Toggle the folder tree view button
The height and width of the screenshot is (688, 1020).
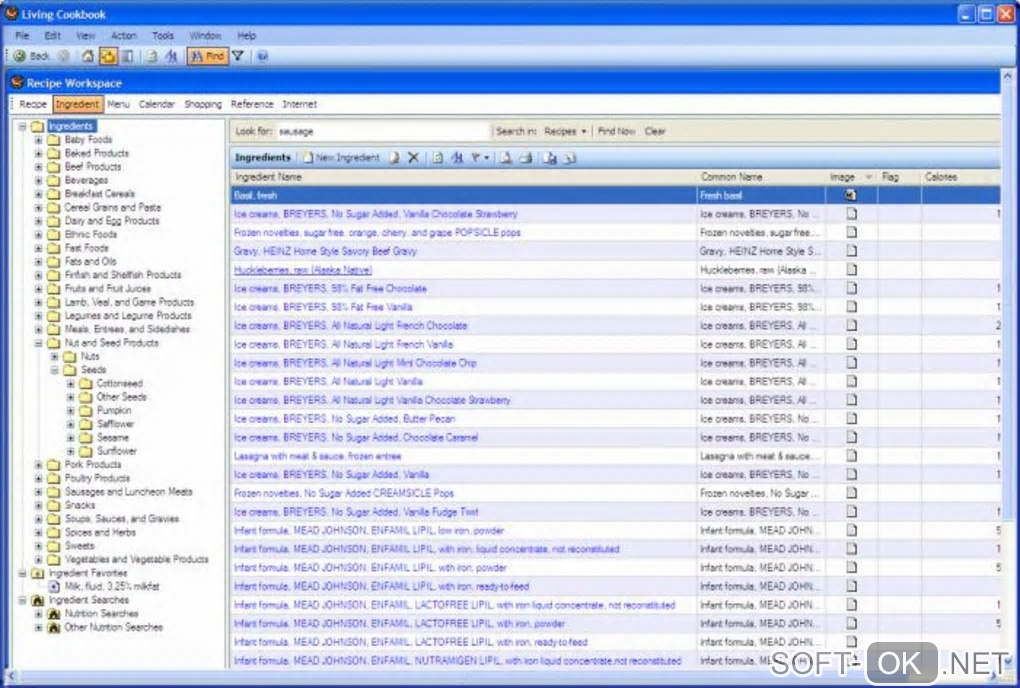(108, 56)
